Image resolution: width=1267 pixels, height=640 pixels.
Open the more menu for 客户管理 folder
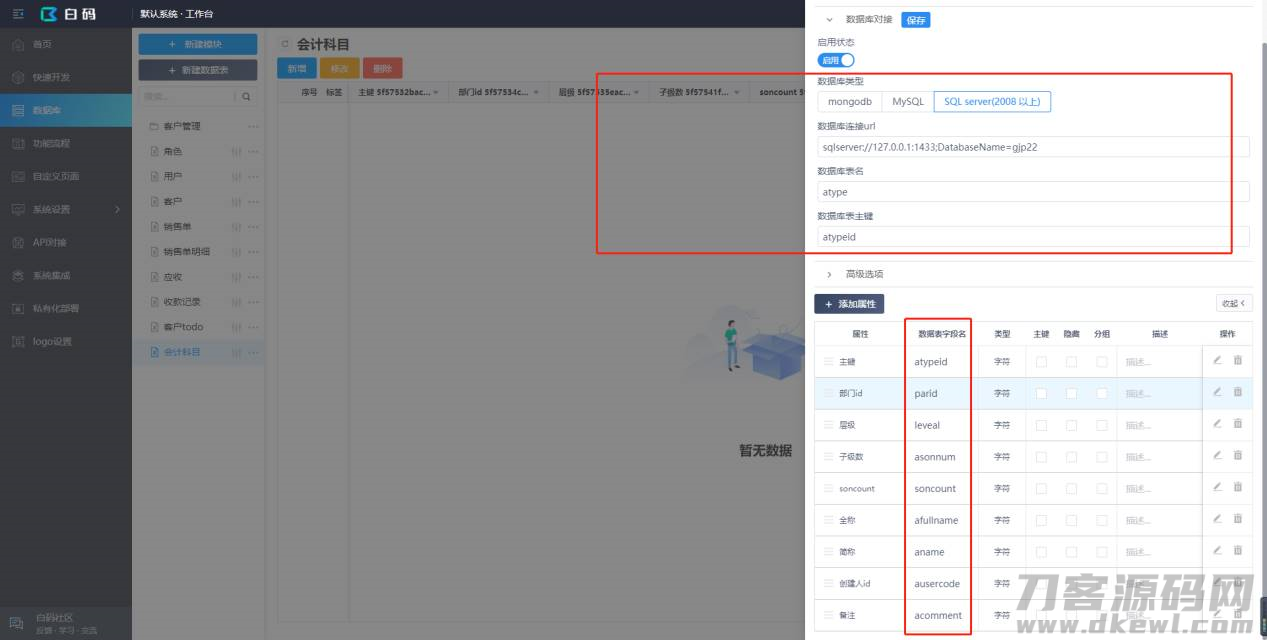[253, 126]
